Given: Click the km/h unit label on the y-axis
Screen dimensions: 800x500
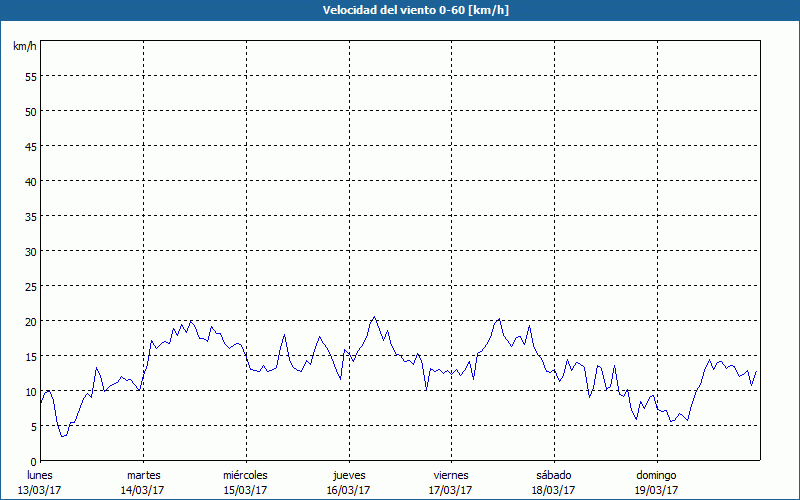Looking at the screenshot, I should click(x=24, y=47).
